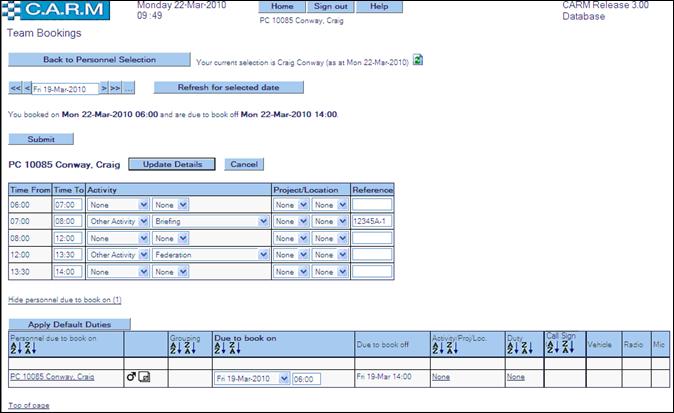Open the date picker ellipsis button
Viewport: 674px width, 413px height.
coord(128,88)
